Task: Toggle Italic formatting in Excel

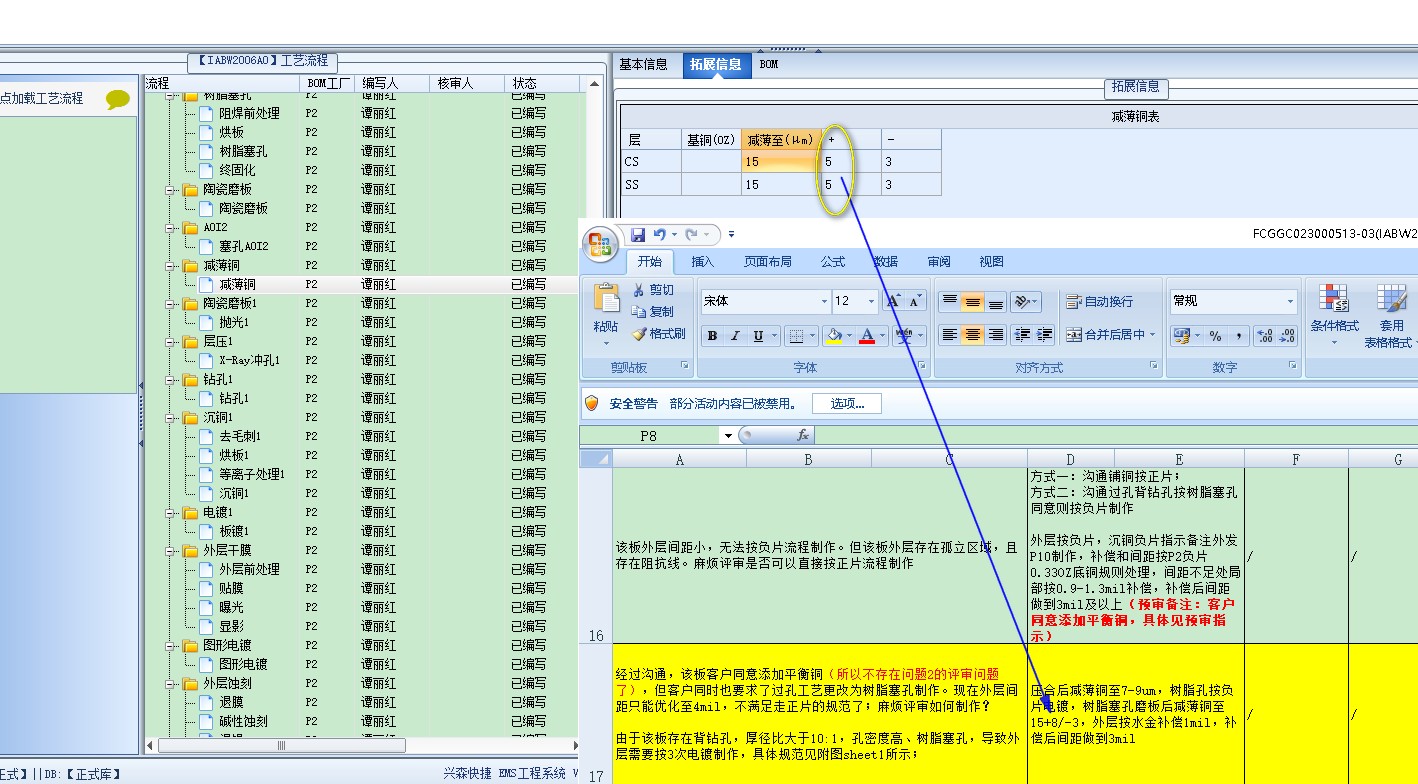Action: [735, 335]
